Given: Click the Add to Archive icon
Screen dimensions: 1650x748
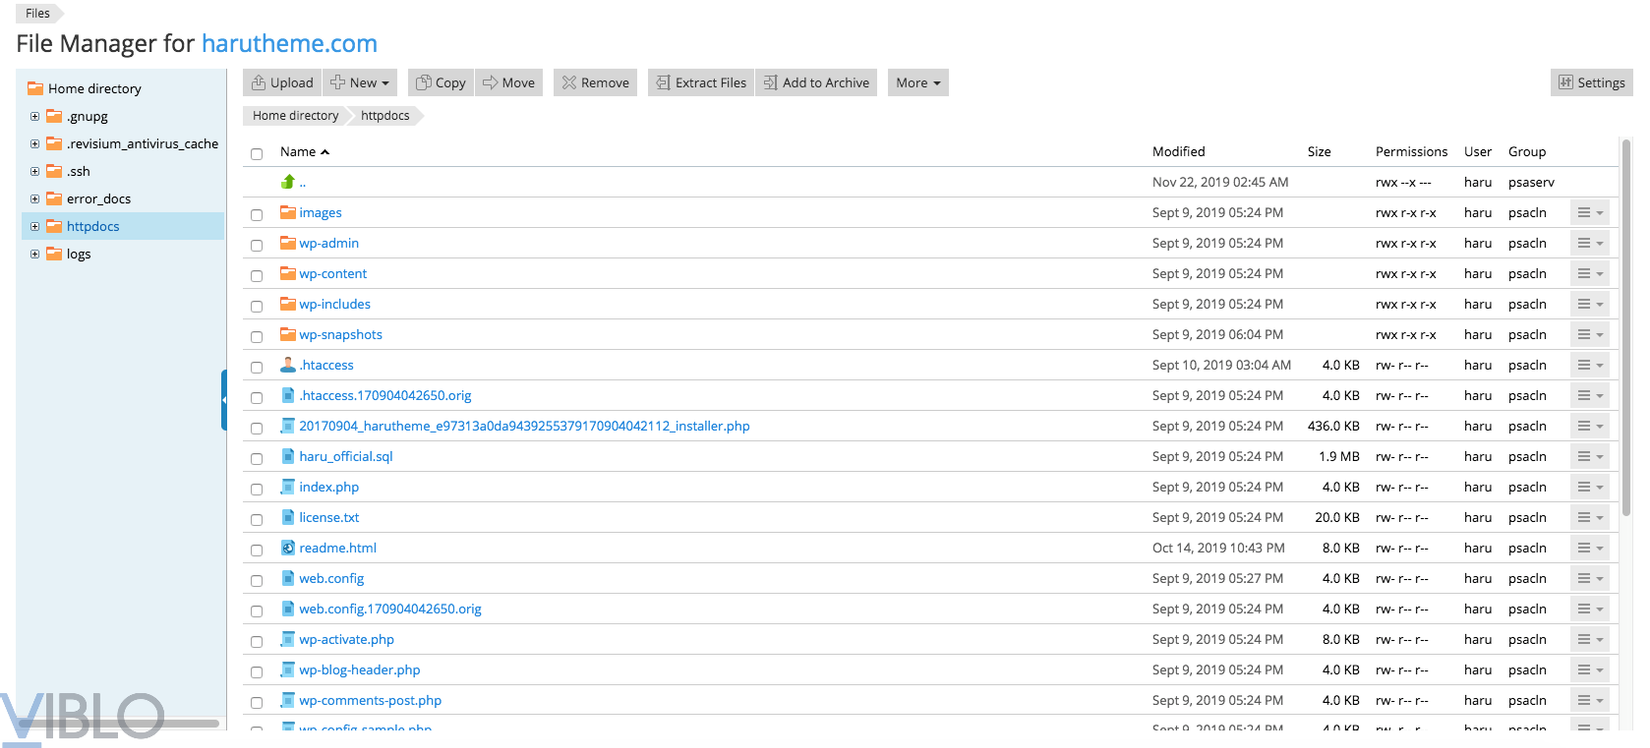Looking at the screenshot, I should [770, 83].
